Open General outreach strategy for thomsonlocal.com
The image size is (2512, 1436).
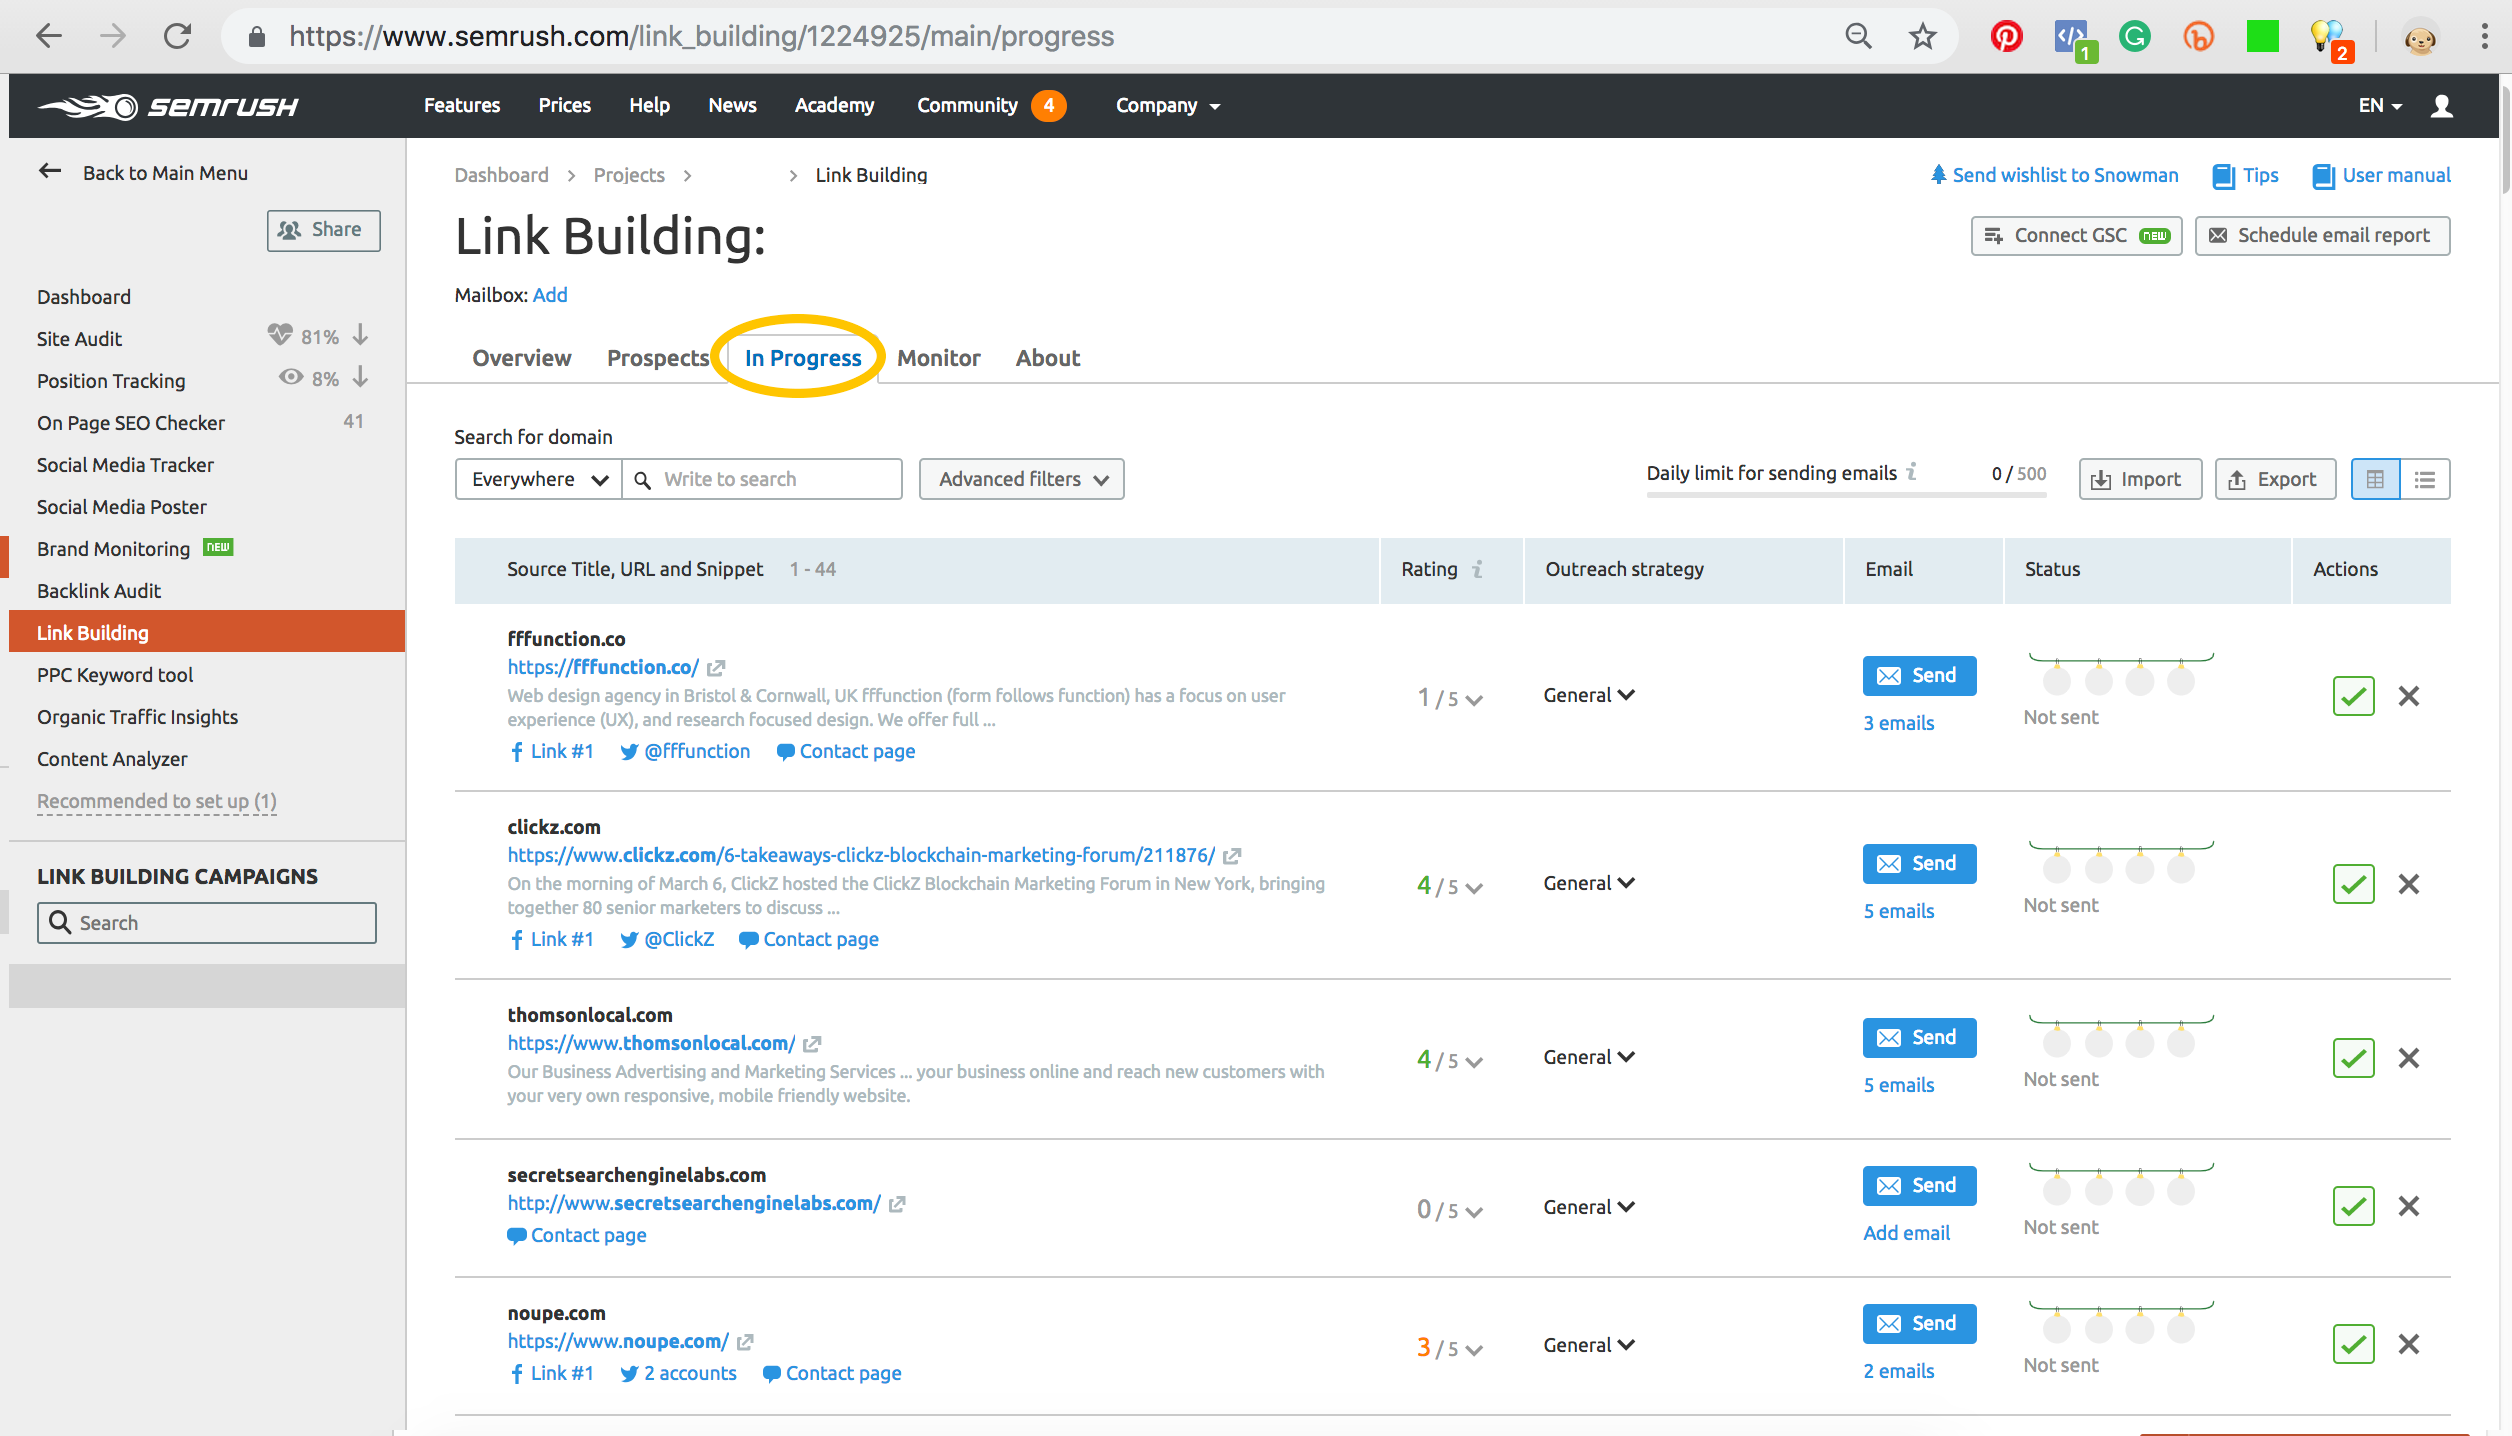(x=1589, y=1057)
